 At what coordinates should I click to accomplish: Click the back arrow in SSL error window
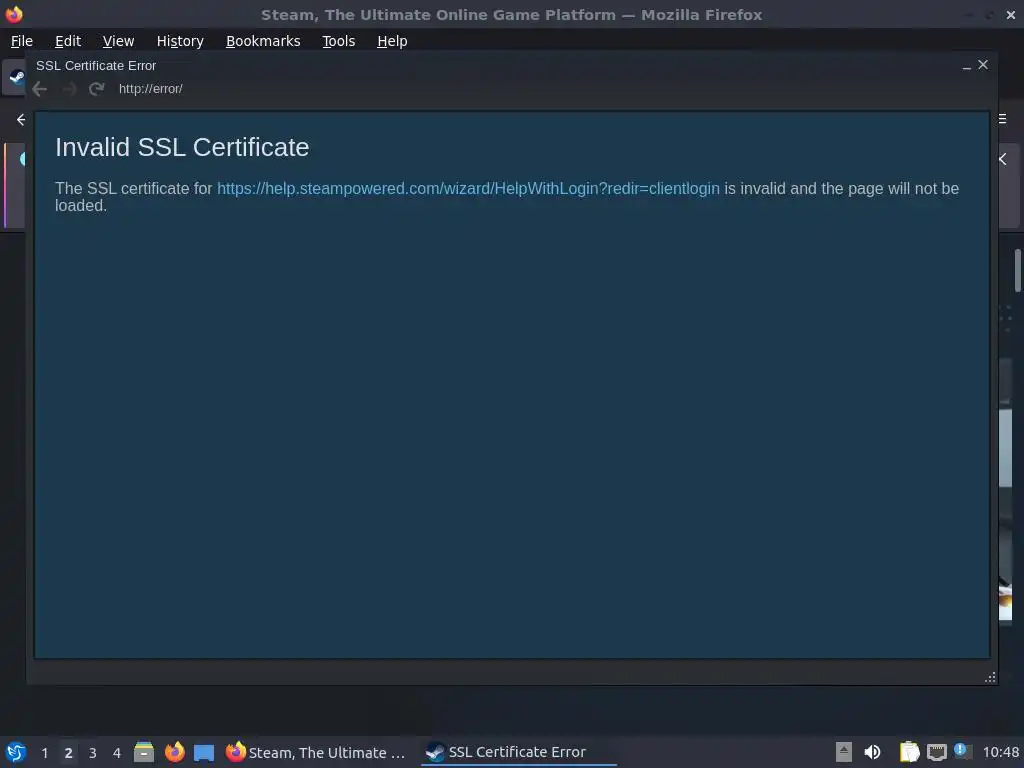40,89
